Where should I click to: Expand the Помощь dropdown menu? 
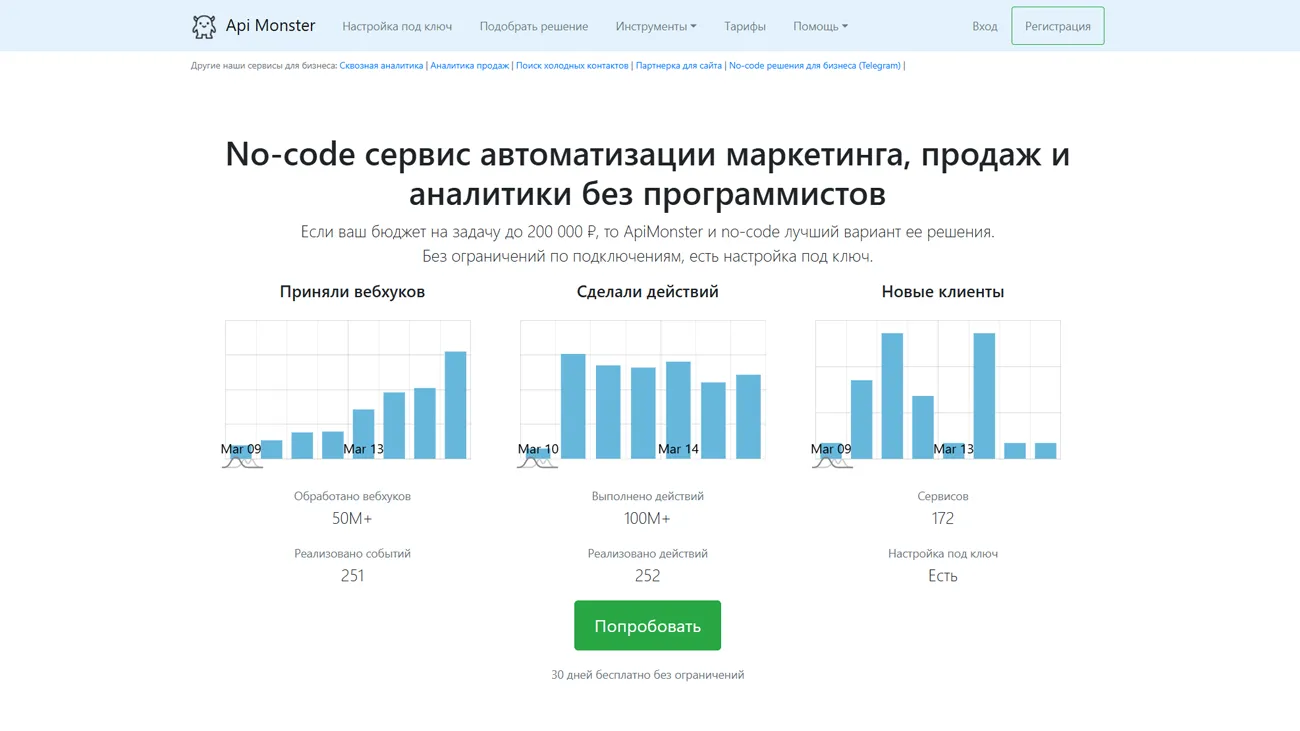coord(820,26)
